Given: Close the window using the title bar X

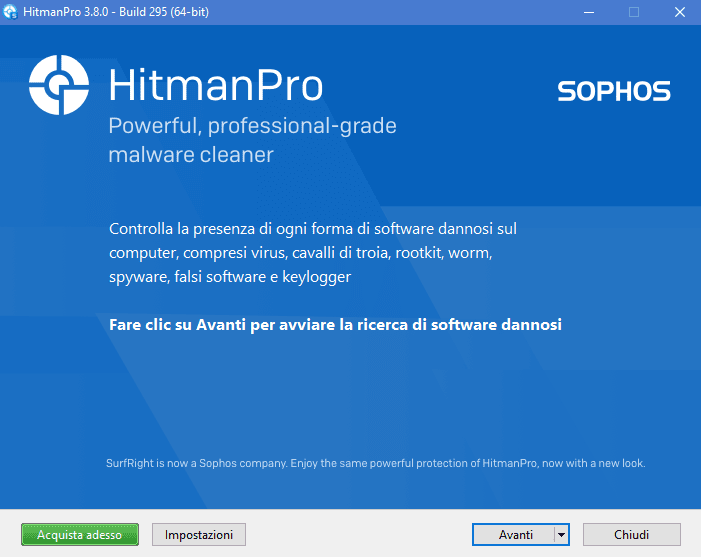Looking at the screenshot, I should point(679,11).
